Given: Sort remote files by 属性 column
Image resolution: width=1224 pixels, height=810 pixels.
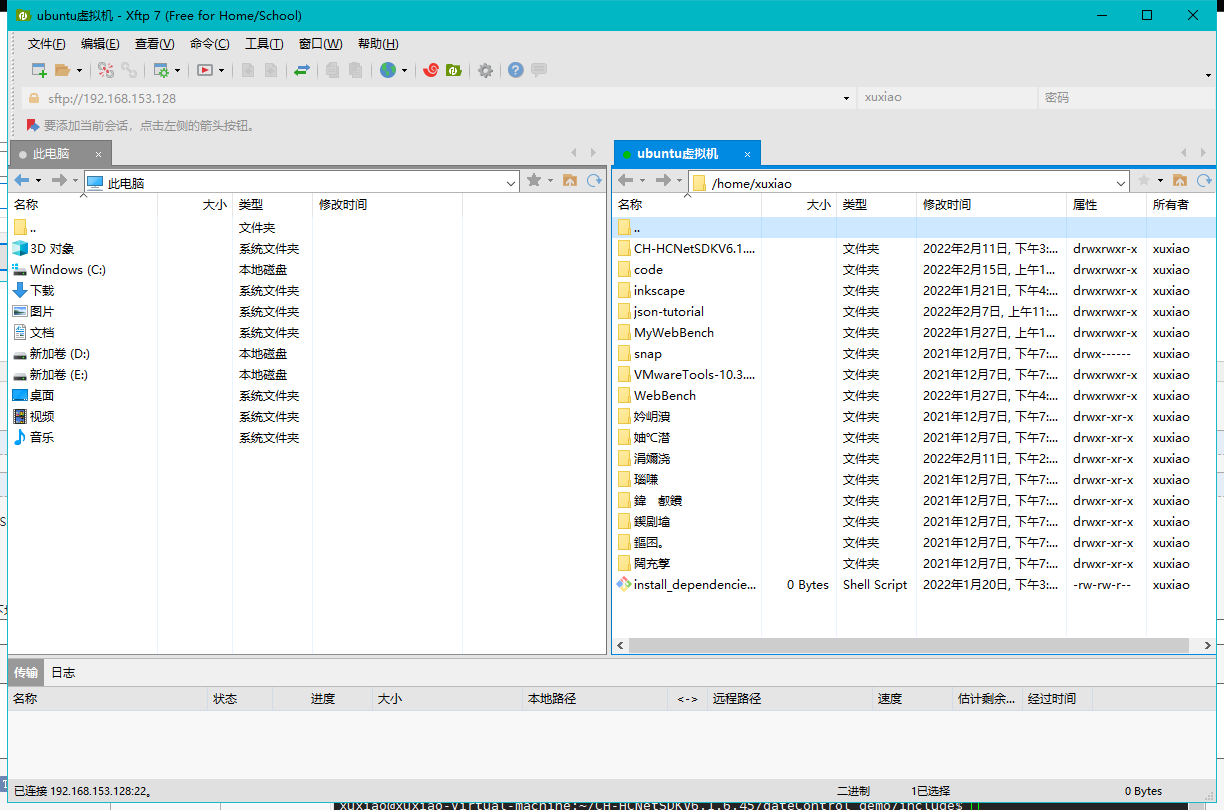Looking at the screenshot, I should pyautogui.click(x=1106, y=204).
